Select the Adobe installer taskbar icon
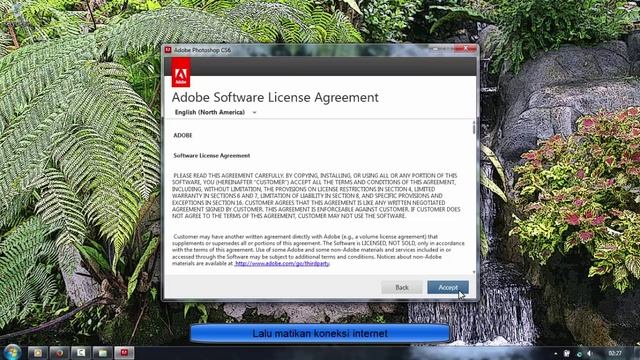 (x=124, y=353)
